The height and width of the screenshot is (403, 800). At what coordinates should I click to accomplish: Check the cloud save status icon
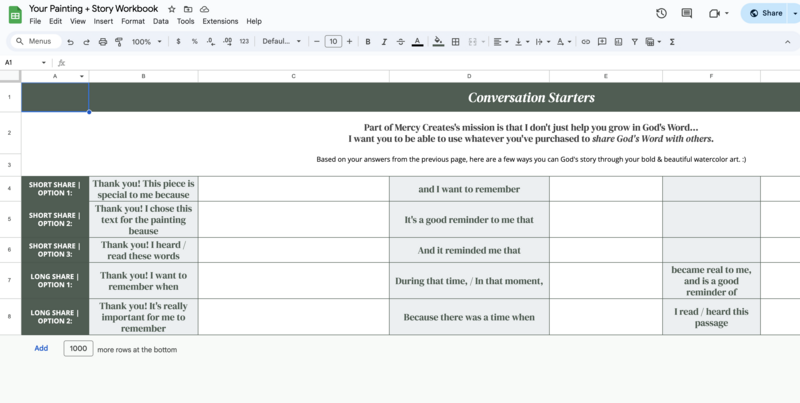[x=204, y=9]
